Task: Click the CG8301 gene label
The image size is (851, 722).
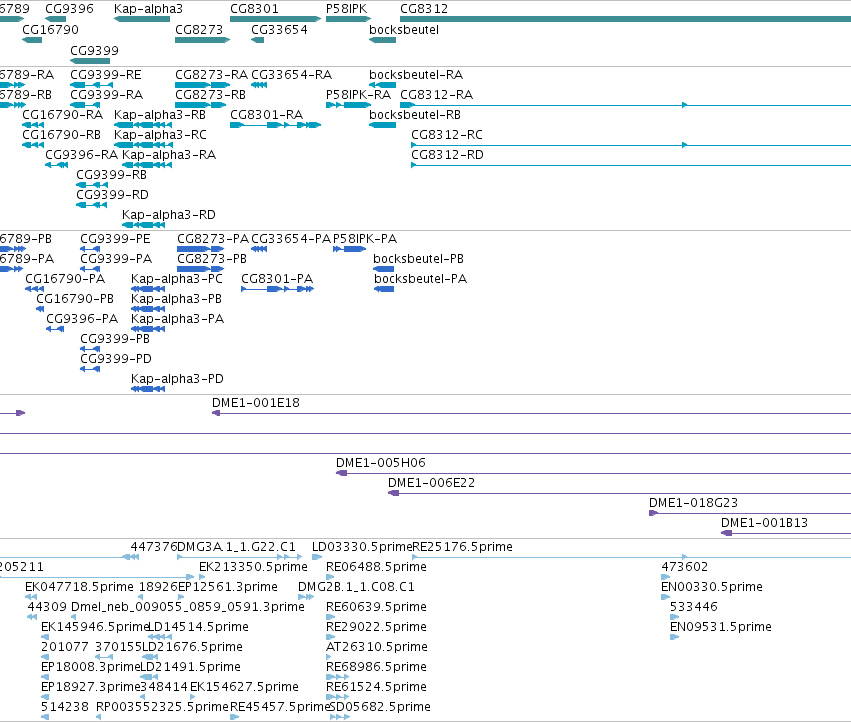Action: tap(254, 9)
